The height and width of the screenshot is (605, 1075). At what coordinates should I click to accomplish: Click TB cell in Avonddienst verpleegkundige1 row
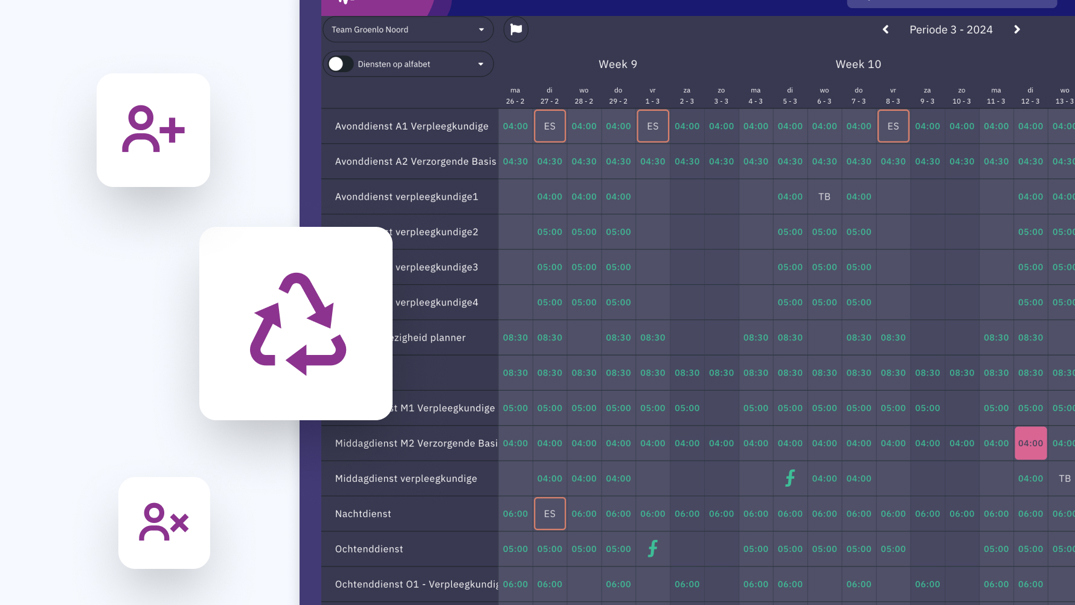(824, 197)
